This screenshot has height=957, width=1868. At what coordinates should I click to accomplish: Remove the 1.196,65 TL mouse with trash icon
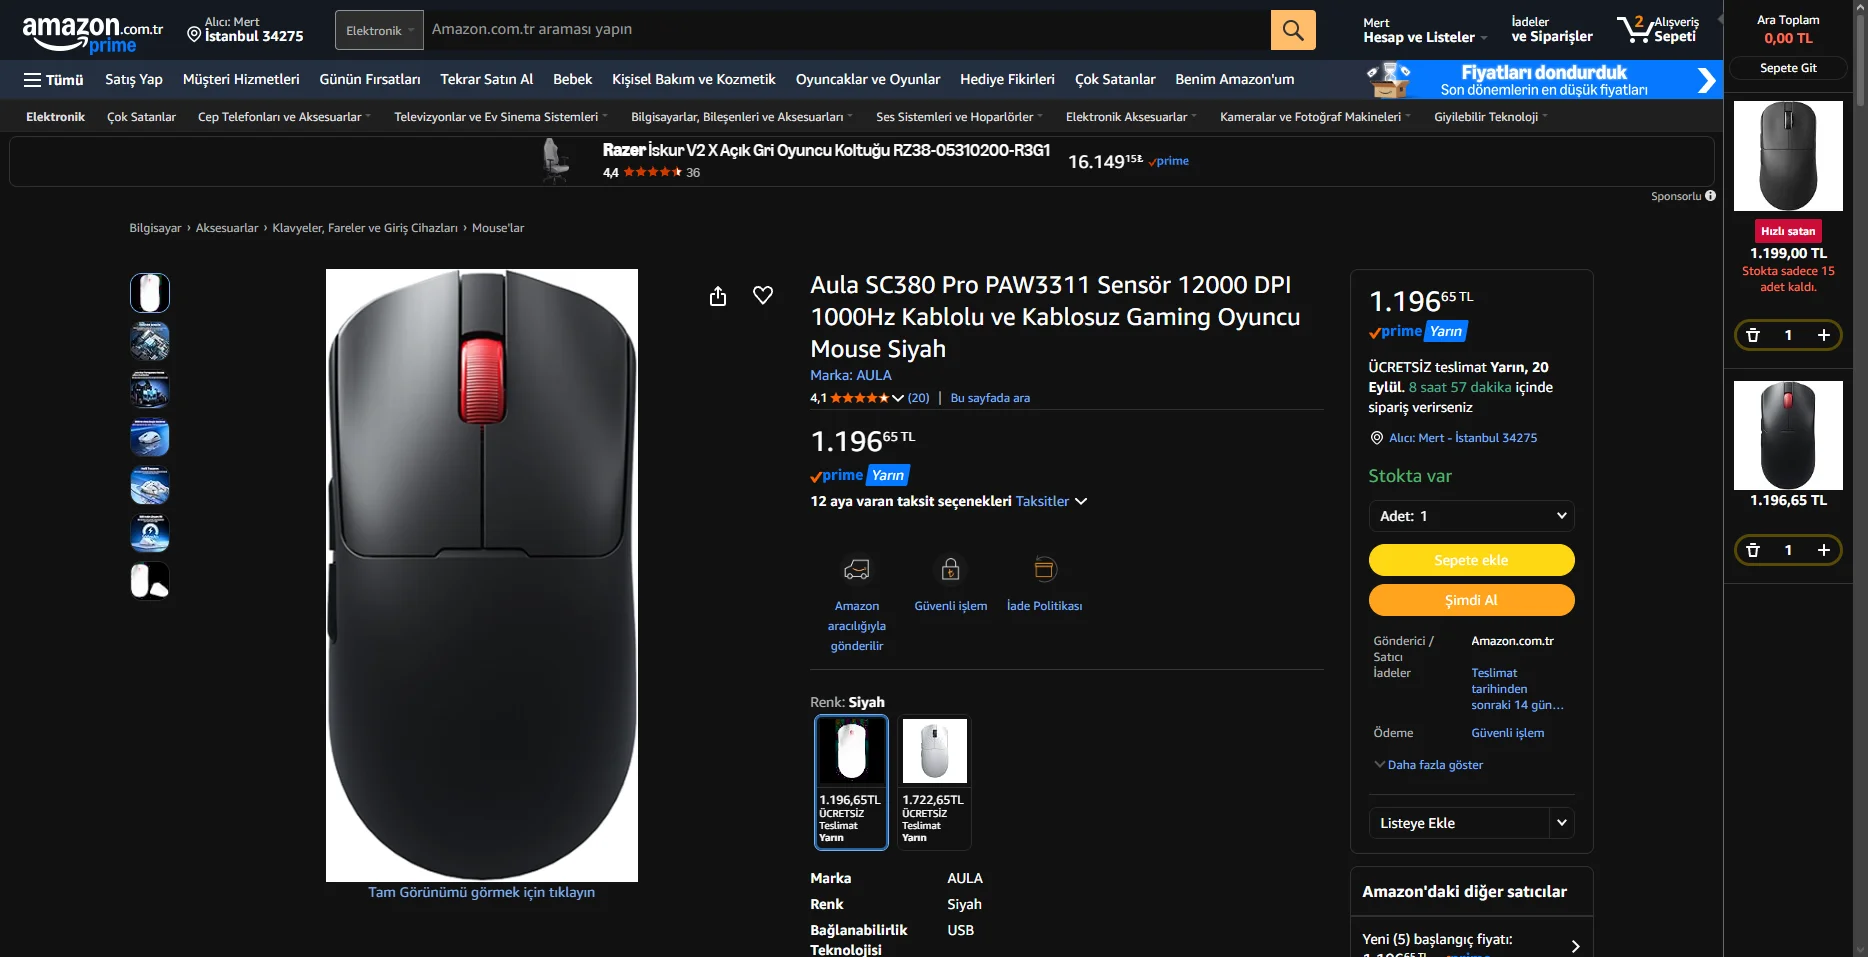point(1753,550)
